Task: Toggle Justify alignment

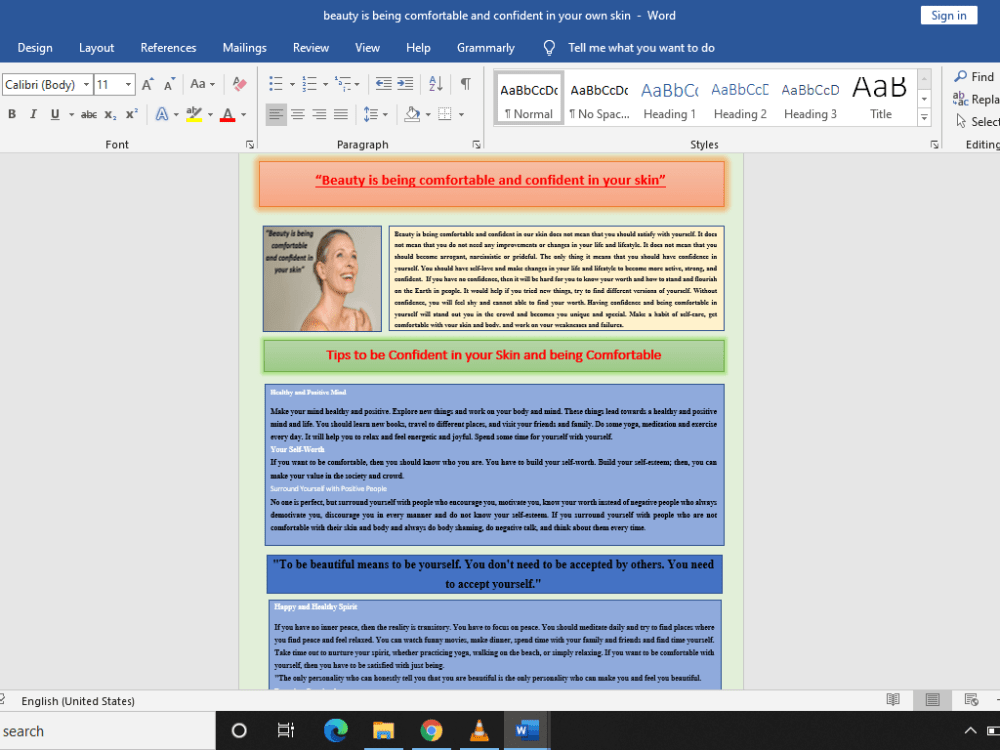Action: pos(341,114)
